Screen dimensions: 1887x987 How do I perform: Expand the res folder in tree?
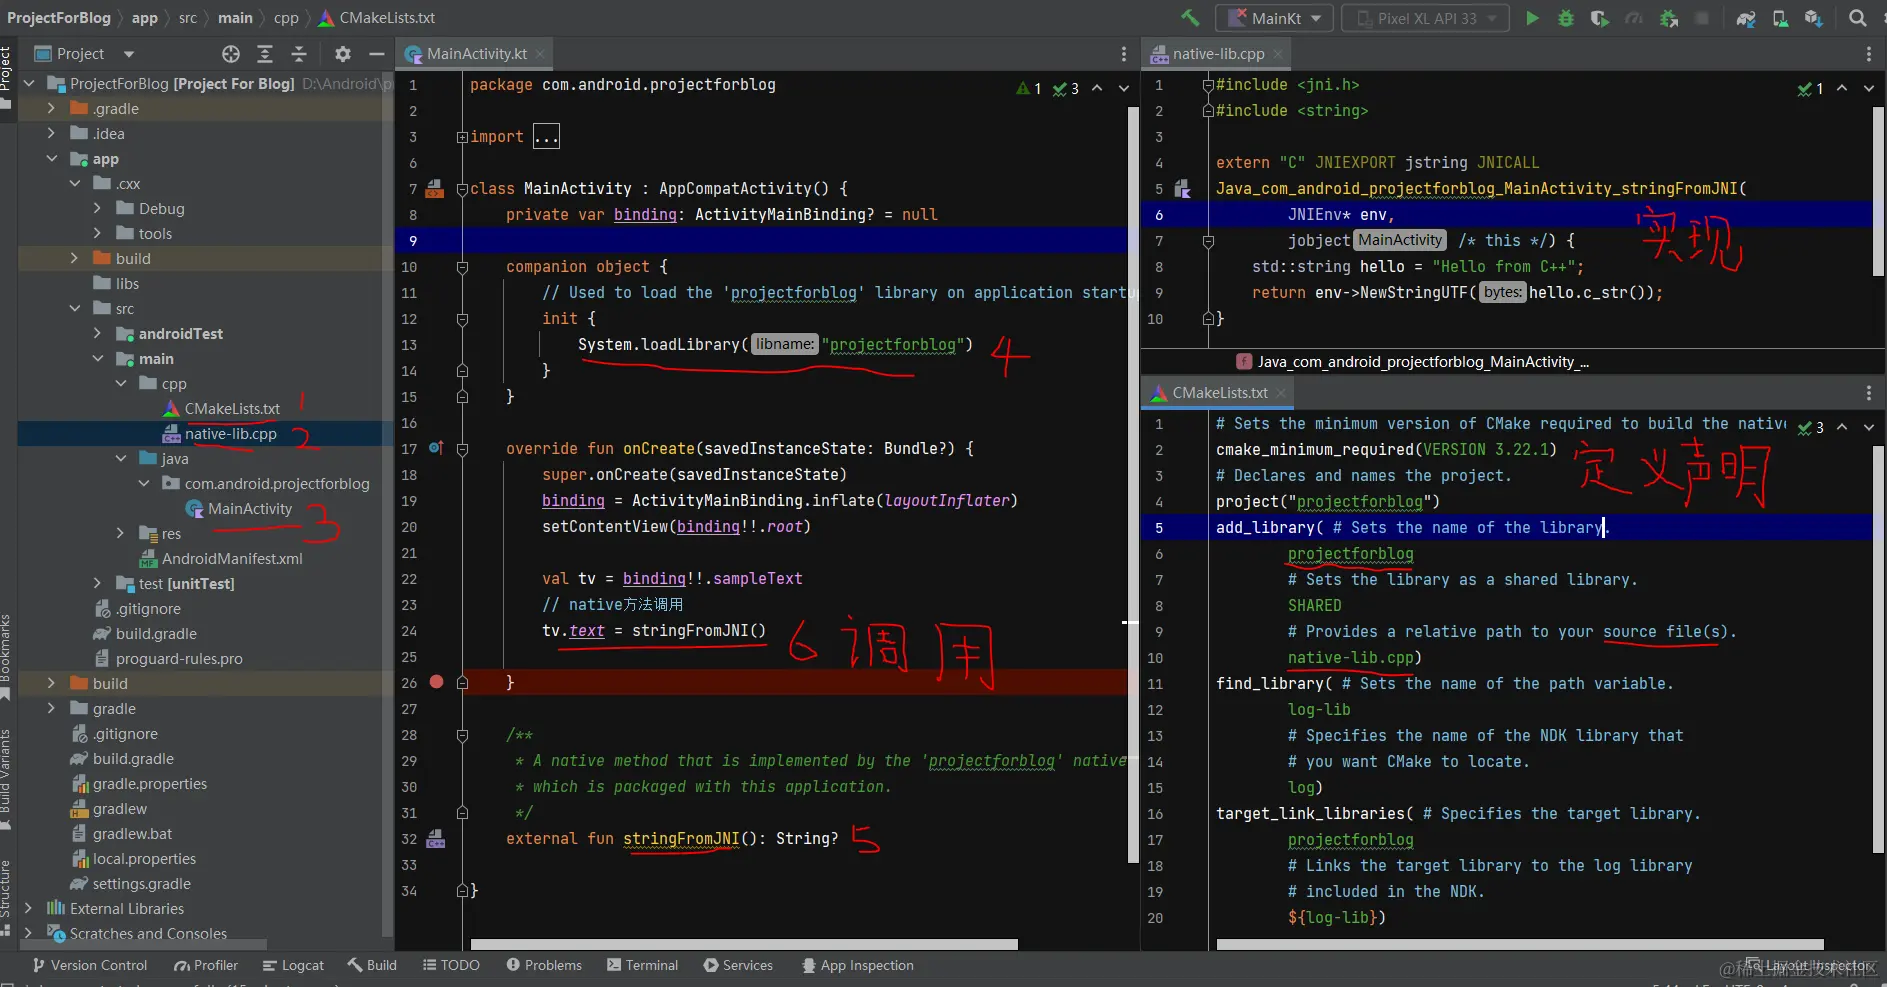coord(121,534)
